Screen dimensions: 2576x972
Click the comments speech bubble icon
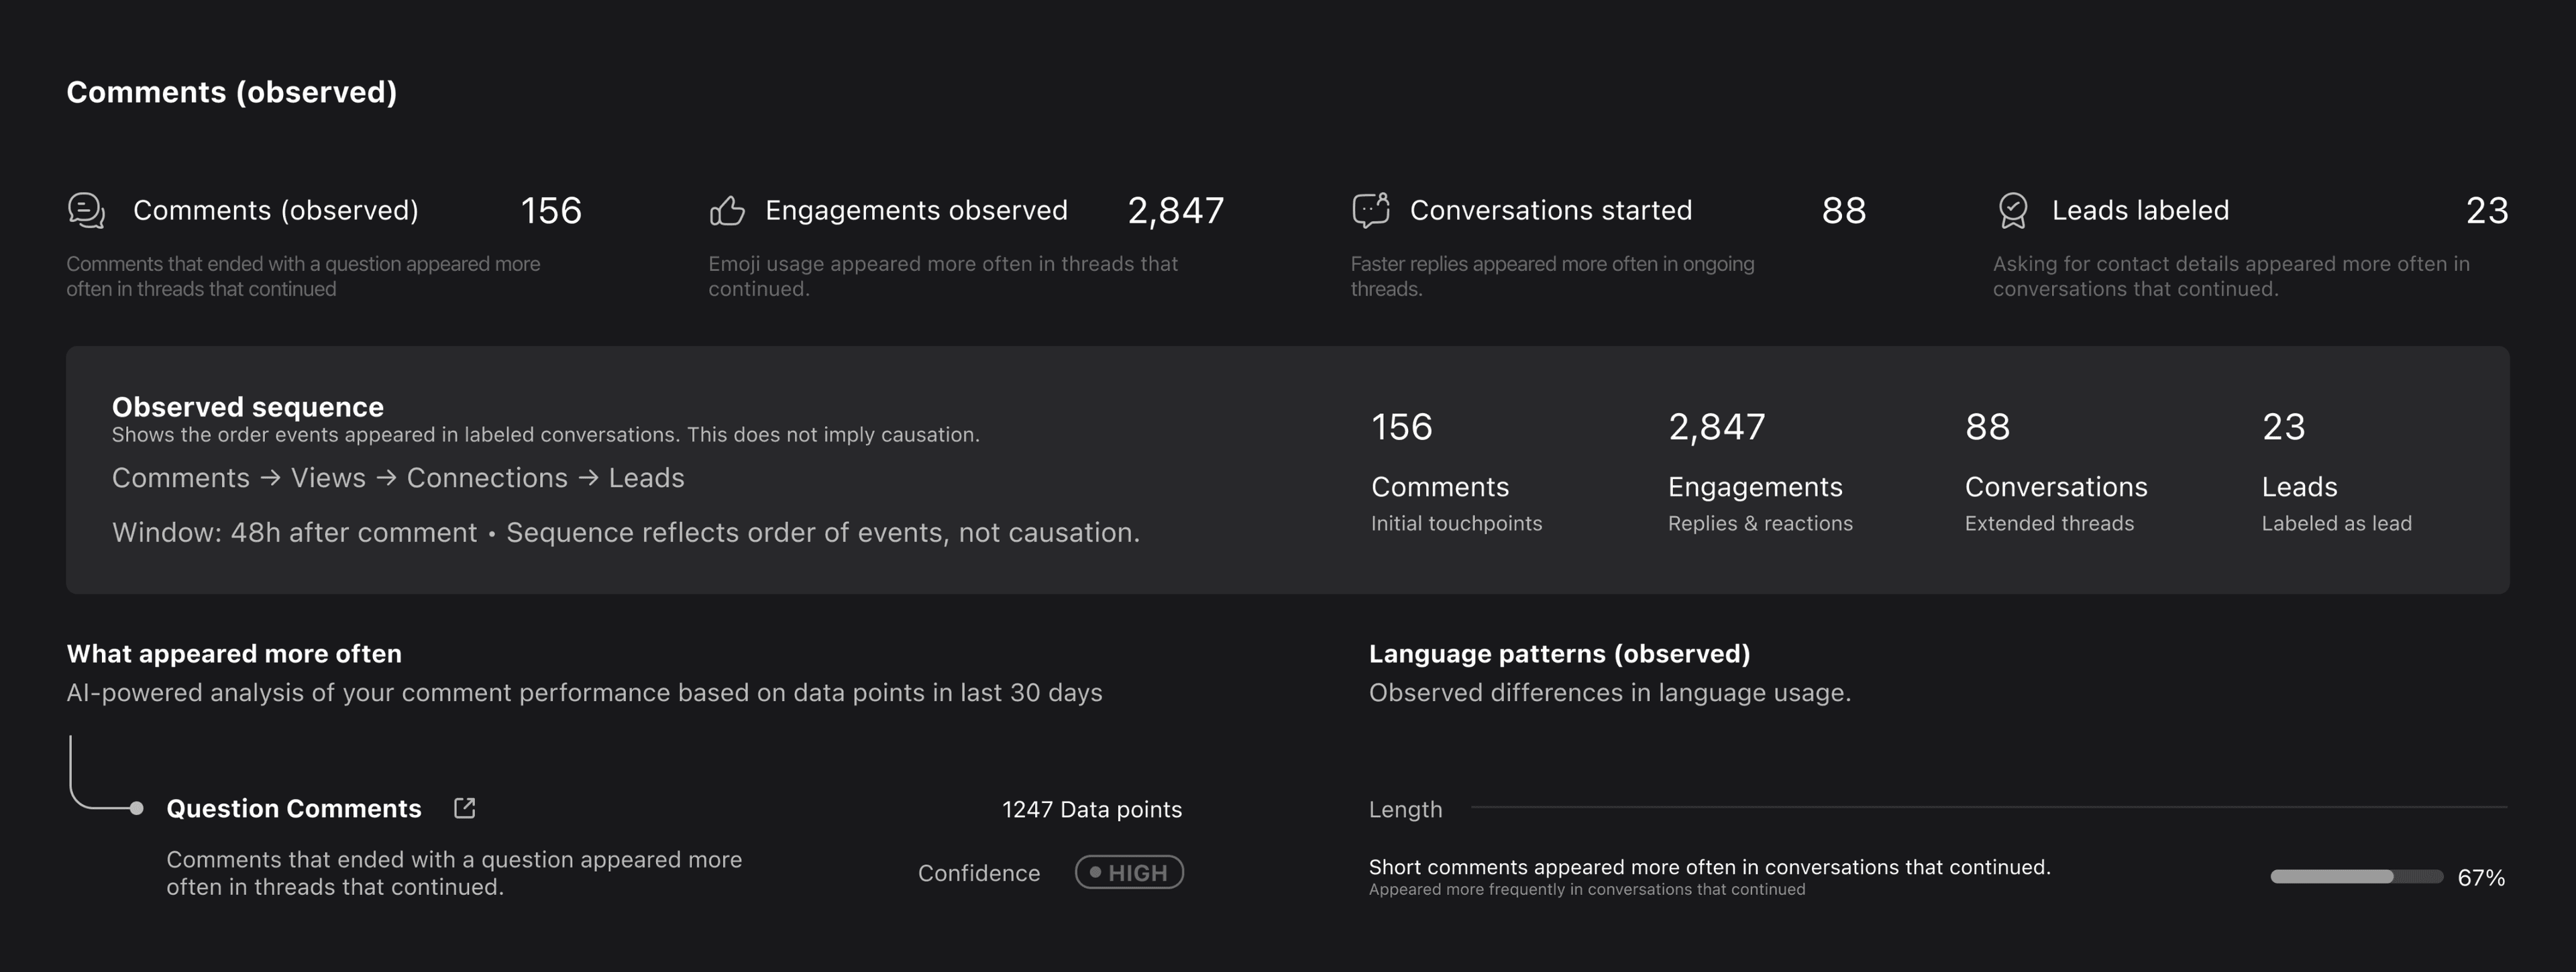click(87, 211)
